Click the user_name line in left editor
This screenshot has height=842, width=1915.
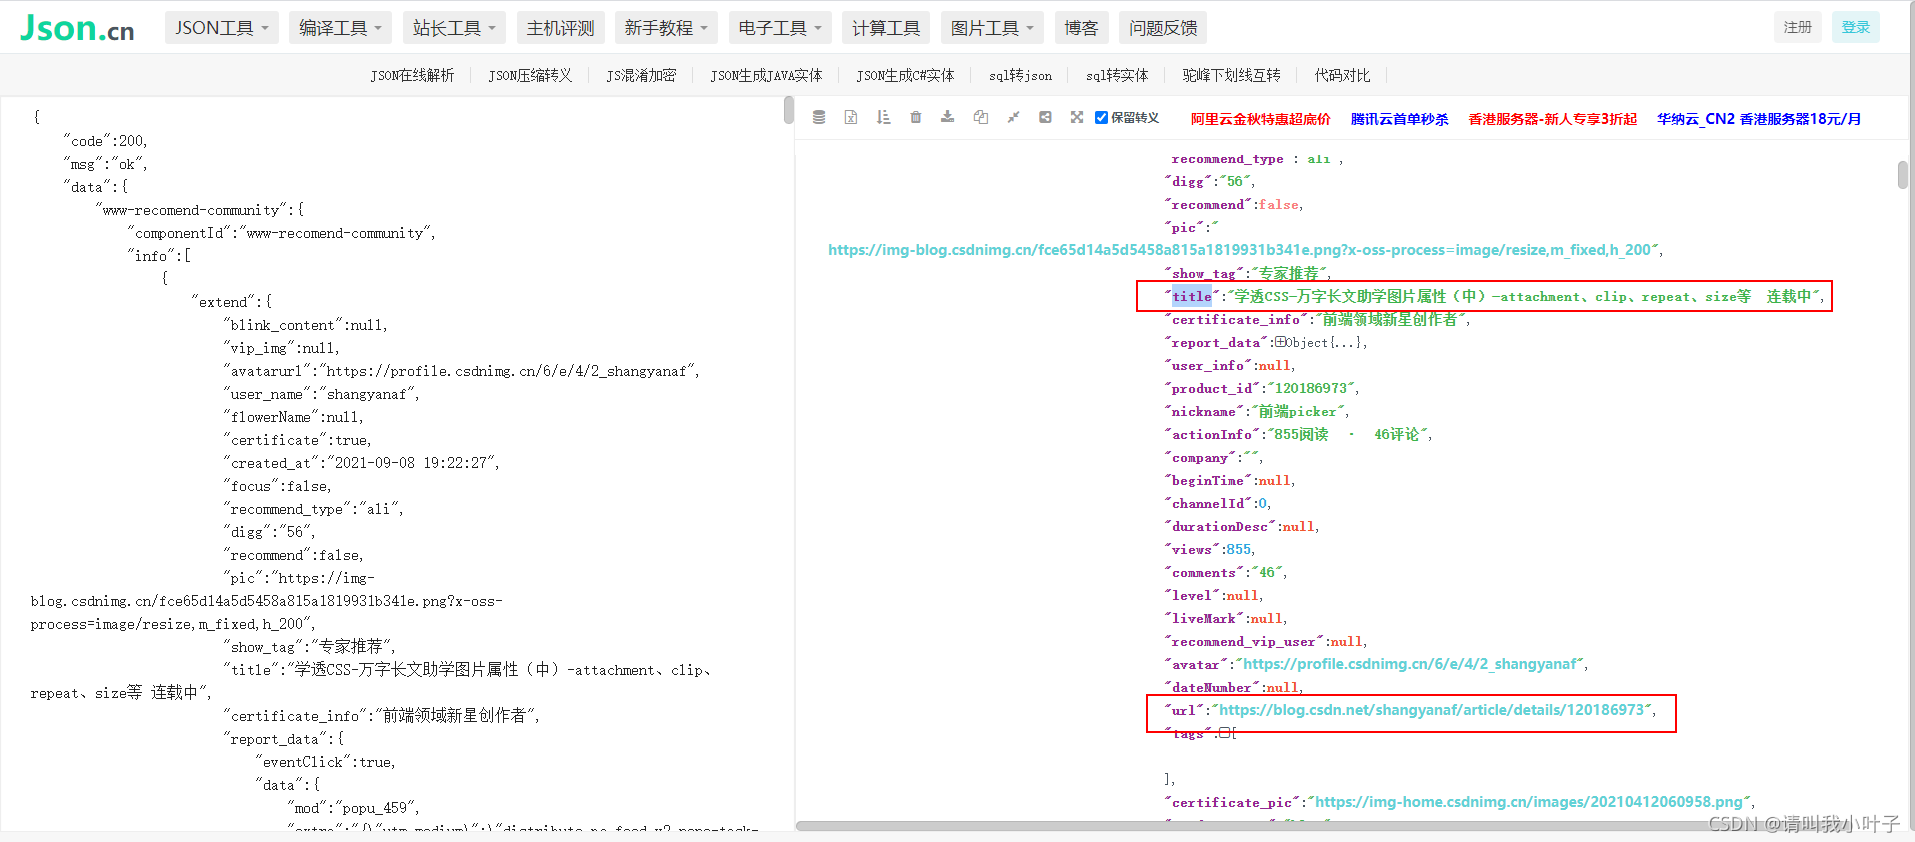(x=322, y=394)
